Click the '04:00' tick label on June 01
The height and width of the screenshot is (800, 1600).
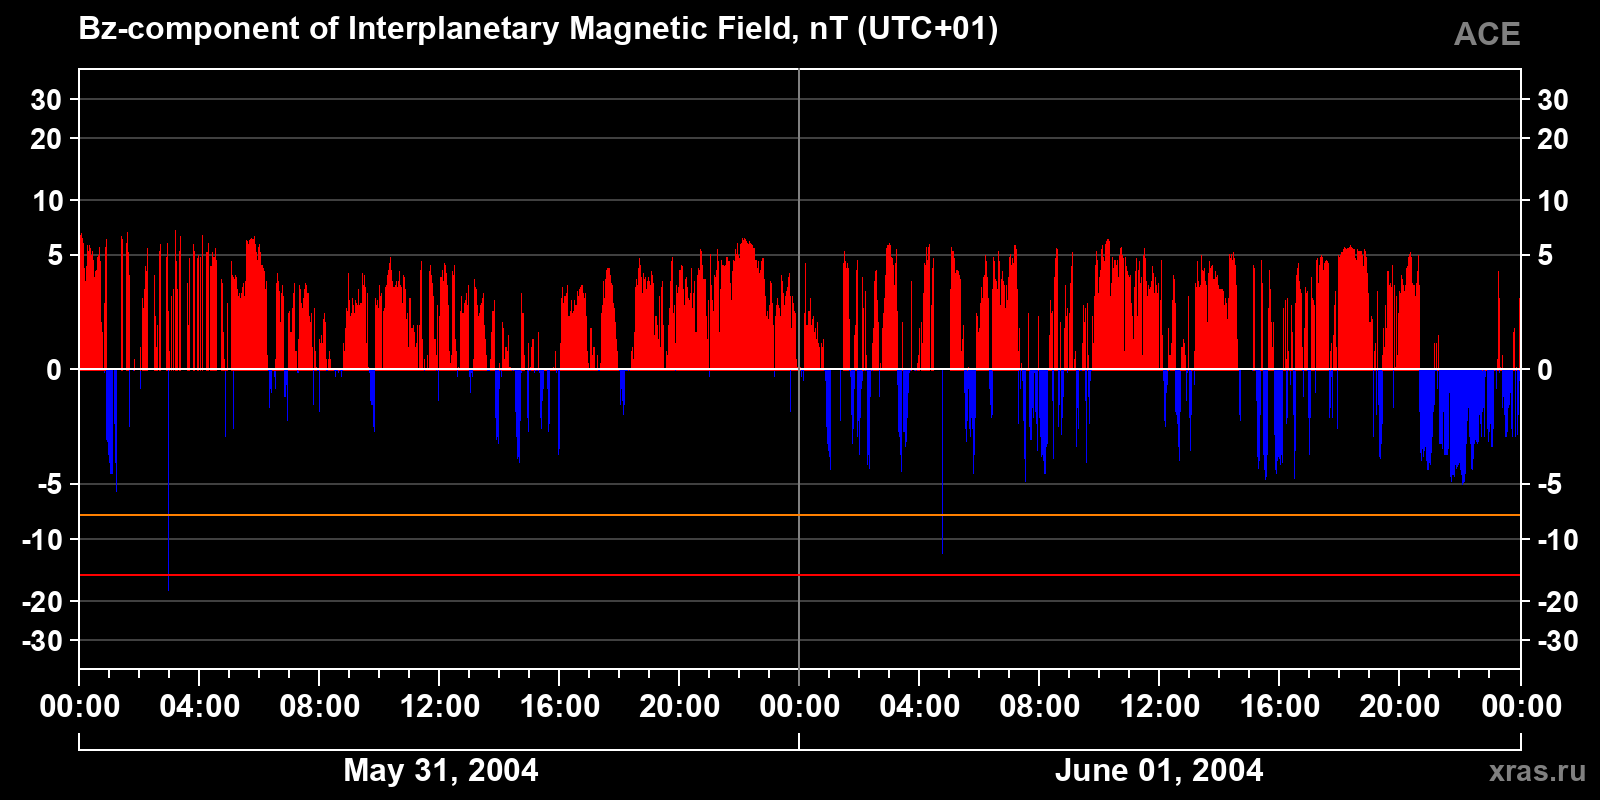tap(920, 706)
